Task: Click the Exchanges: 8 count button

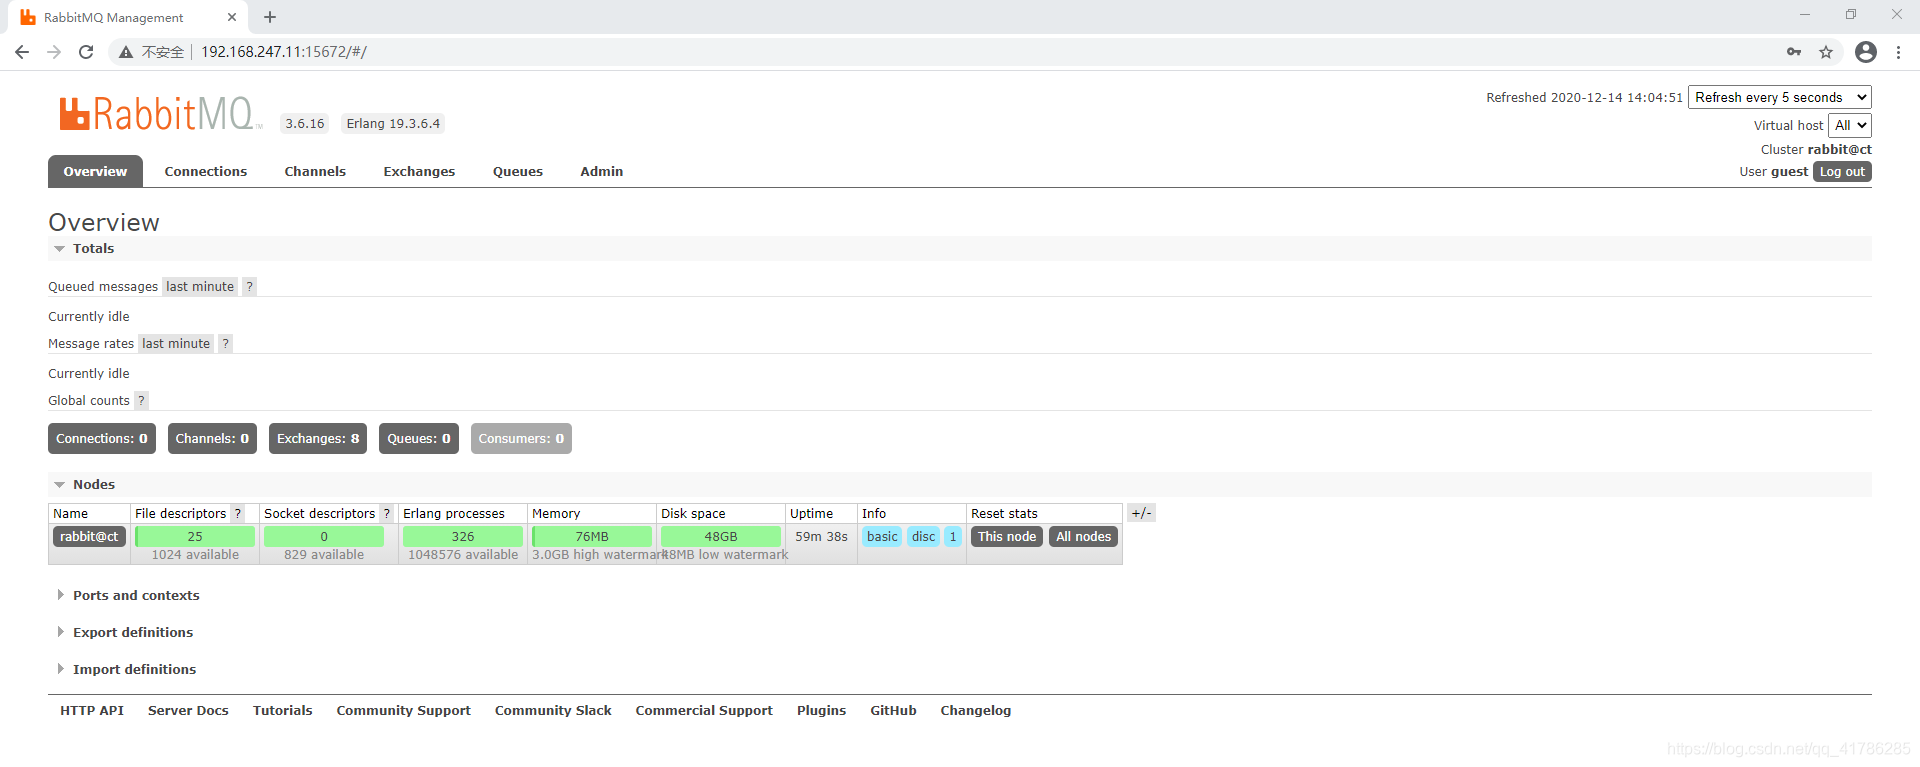Action: click(318, 439)
